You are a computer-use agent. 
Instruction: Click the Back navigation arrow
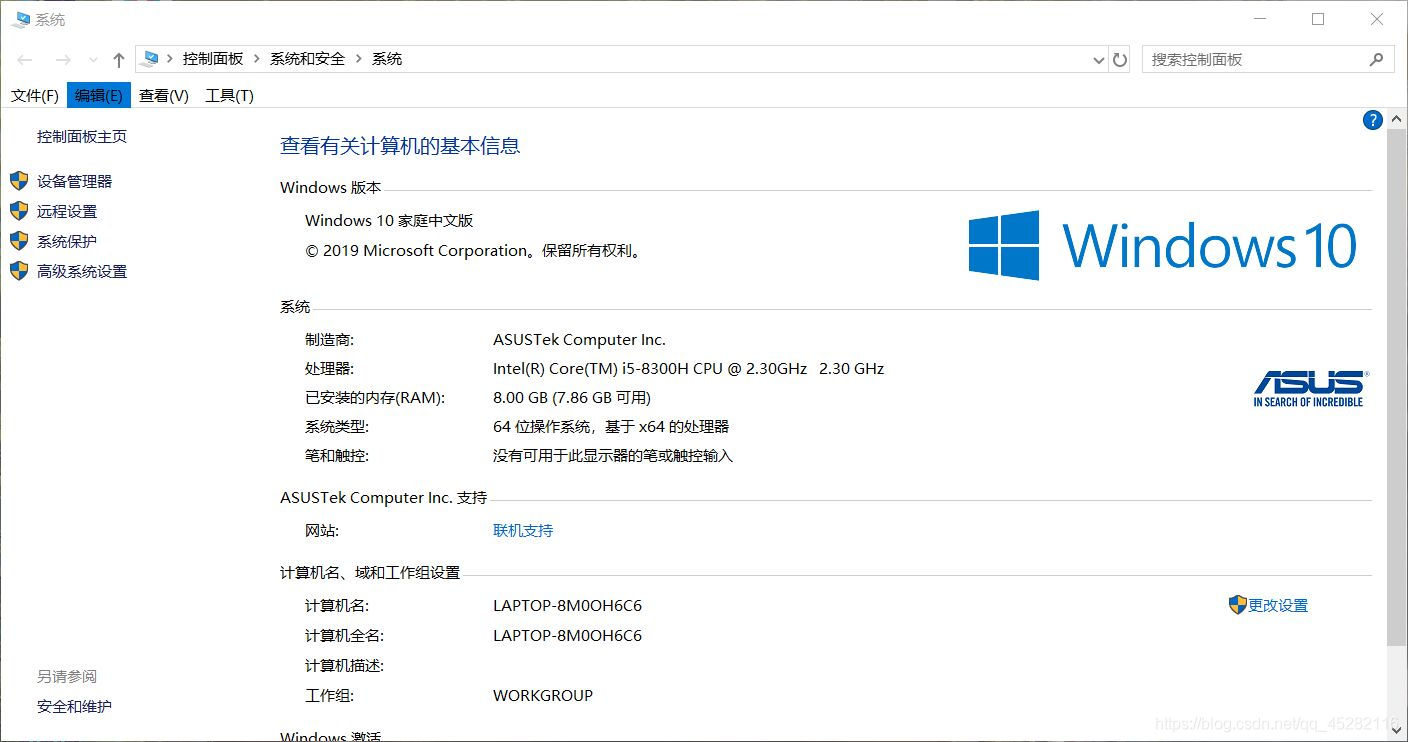25,60
